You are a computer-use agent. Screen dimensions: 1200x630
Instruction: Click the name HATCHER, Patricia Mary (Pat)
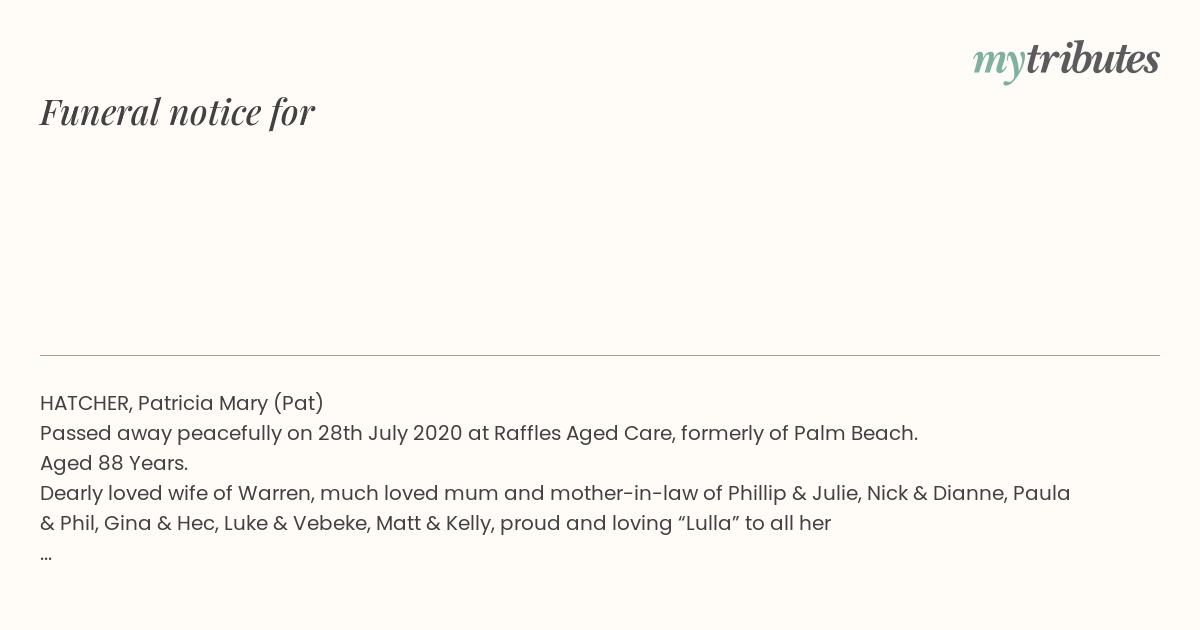tap(182, 403)
